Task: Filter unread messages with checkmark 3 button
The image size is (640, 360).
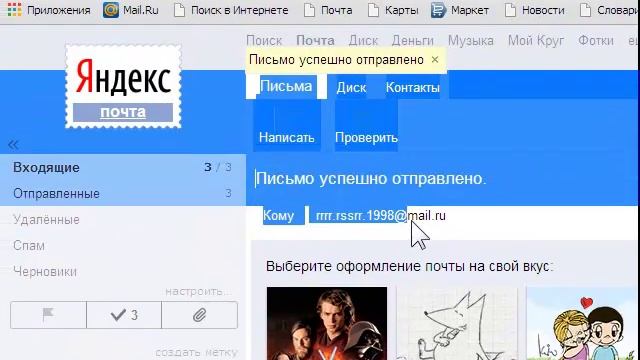Action: [x=124, y=315]
